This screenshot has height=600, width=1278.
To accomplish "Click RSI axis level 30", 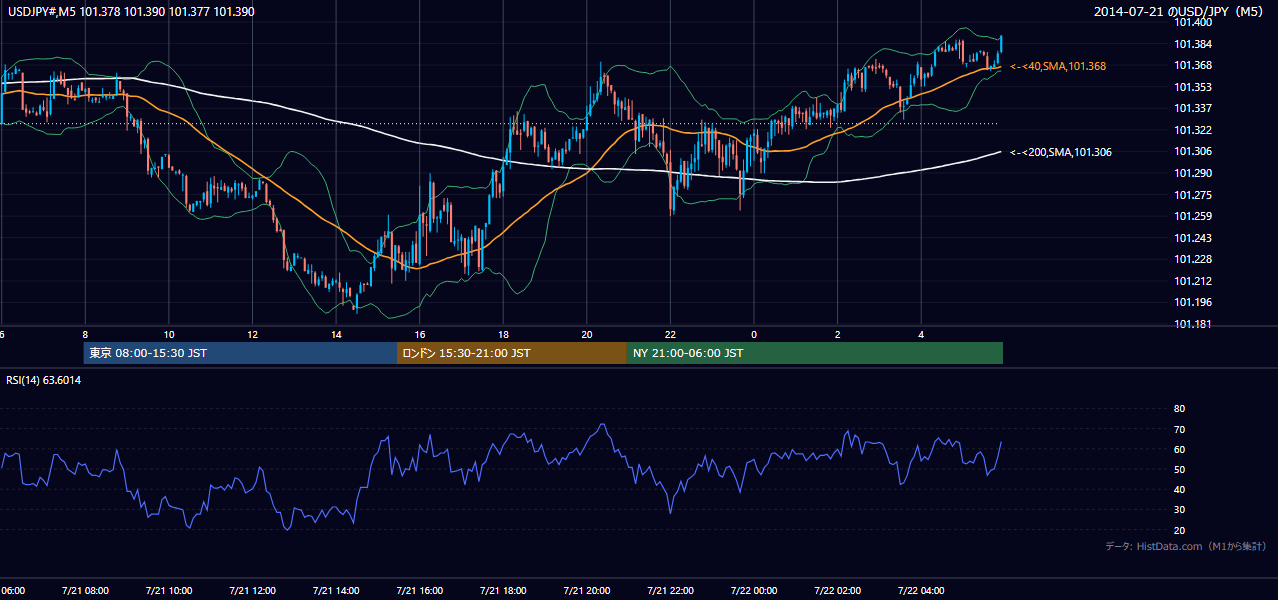I will pos(1179,510).
